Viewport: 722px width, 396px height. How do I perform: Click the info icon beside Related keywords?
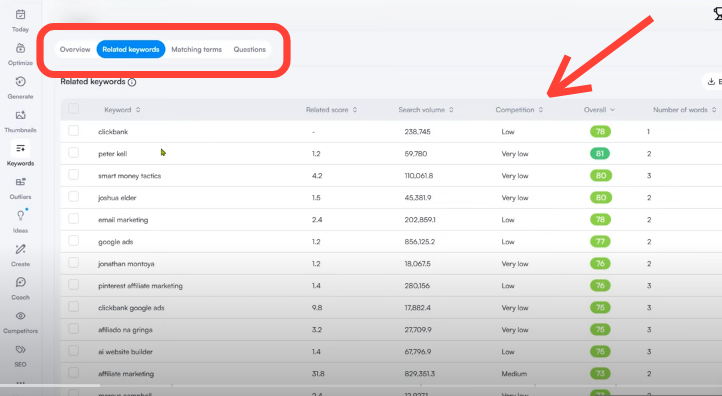(132, 82)
